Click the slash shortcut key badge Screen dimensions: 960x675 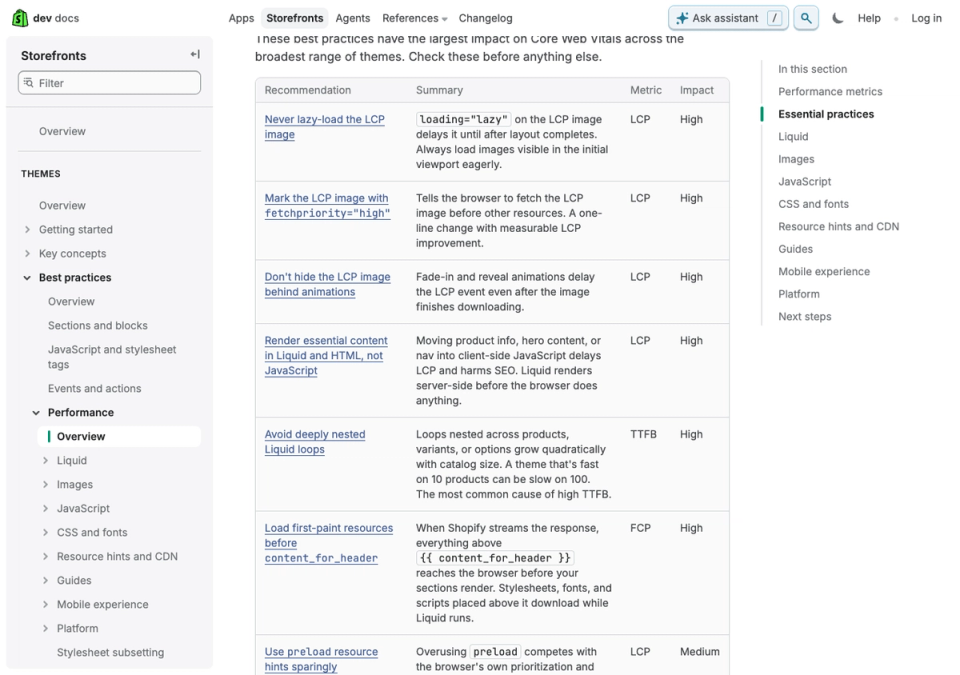[x=774, y=18]
